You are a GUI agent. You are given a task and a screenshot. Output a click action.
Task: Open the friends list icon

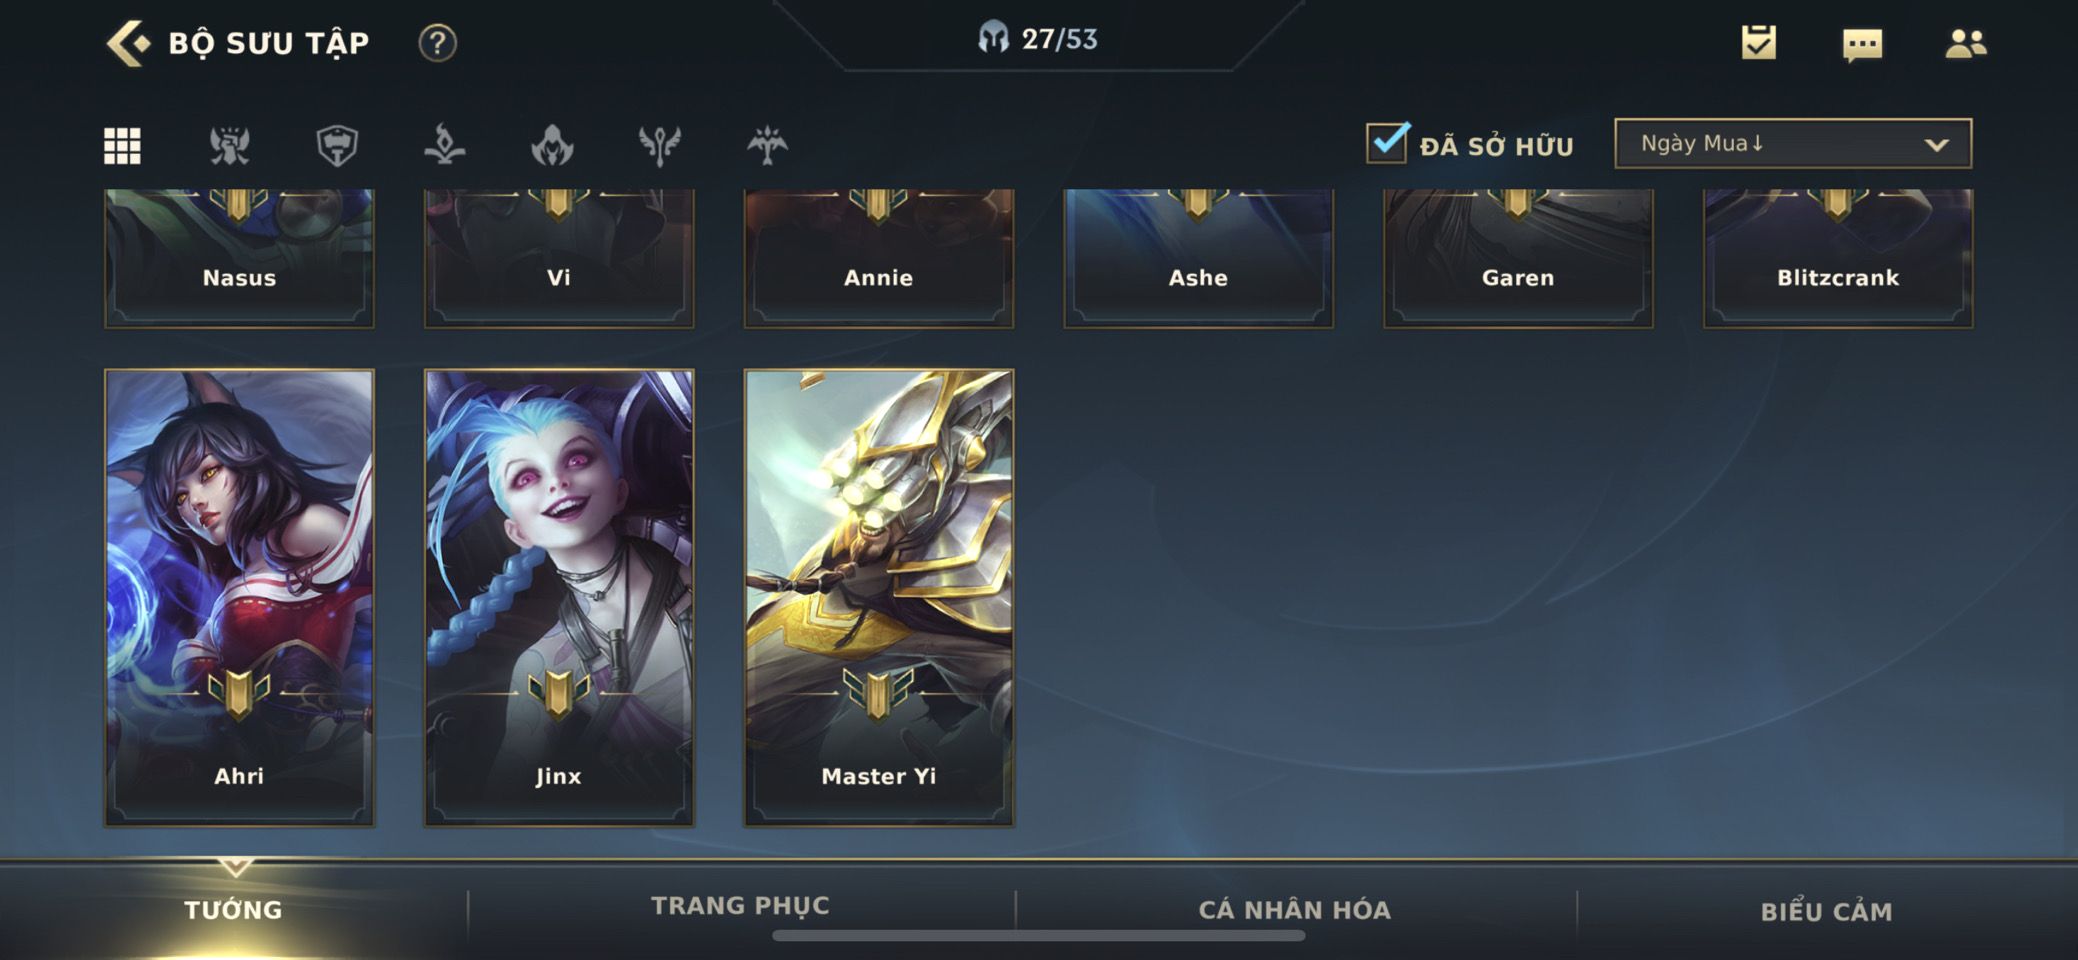point(1966,43)
